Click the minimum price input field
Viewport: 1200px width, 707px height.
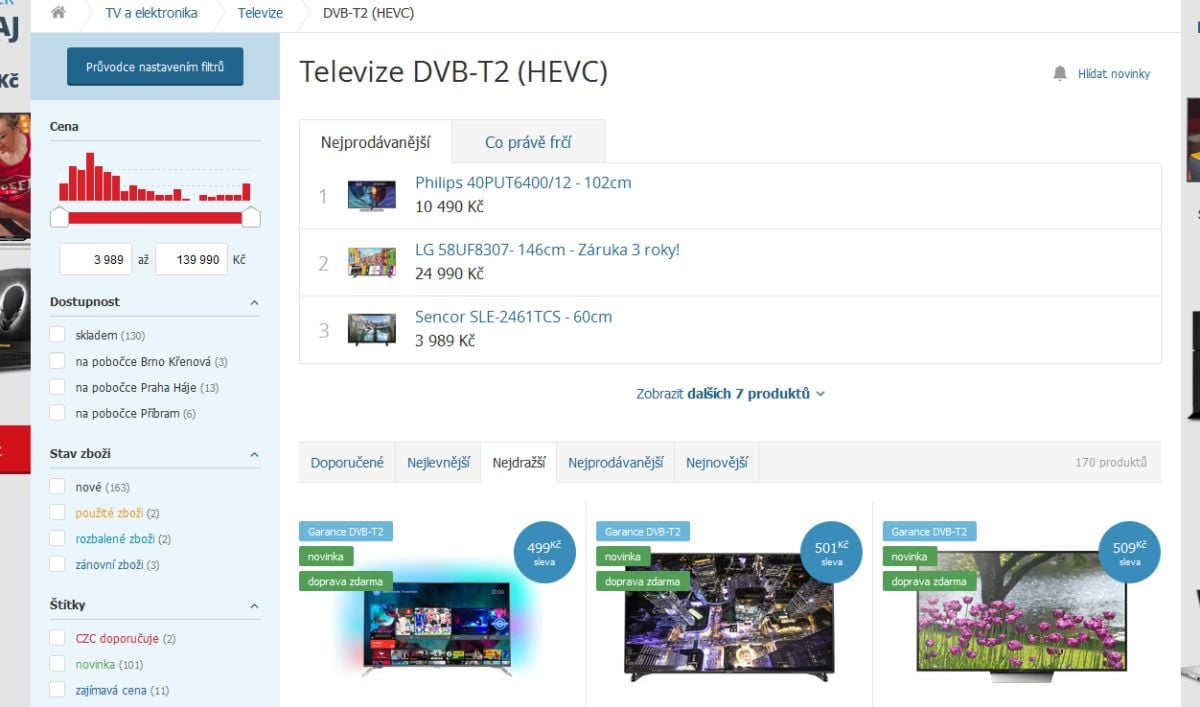[x=98, y=259]
